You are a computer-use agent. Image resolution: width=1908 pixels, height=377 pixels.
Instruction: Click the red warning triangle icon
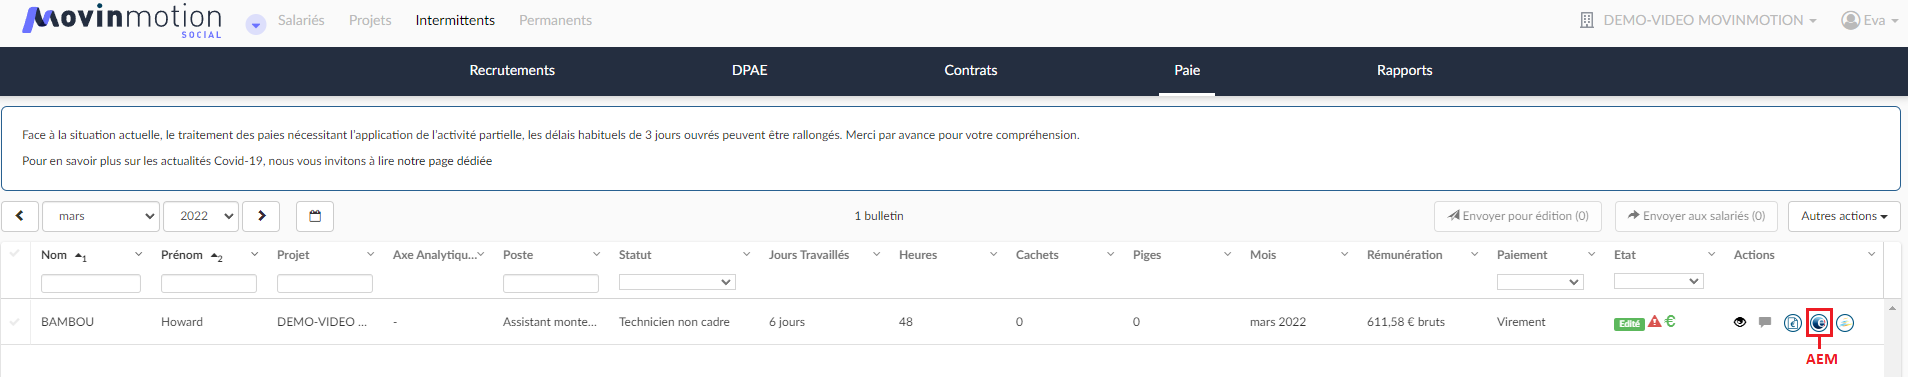click(1655, 321)
